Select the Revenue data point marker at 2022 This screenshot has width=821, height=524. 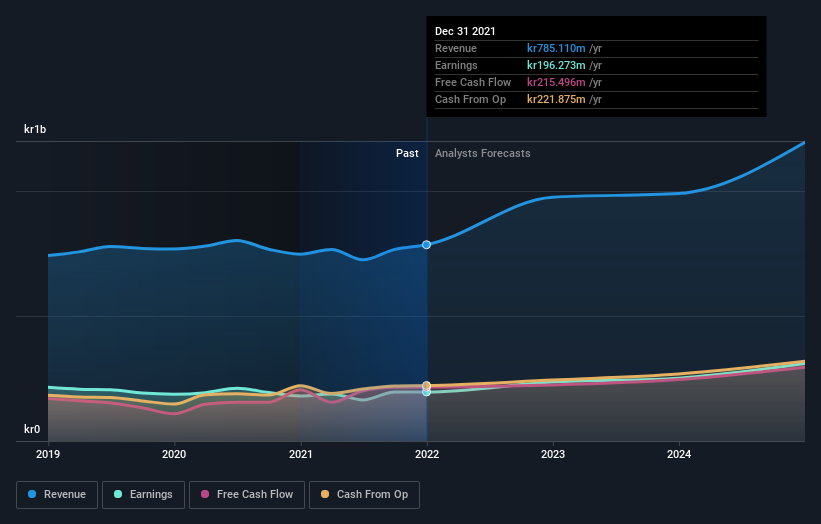(427, 244)
